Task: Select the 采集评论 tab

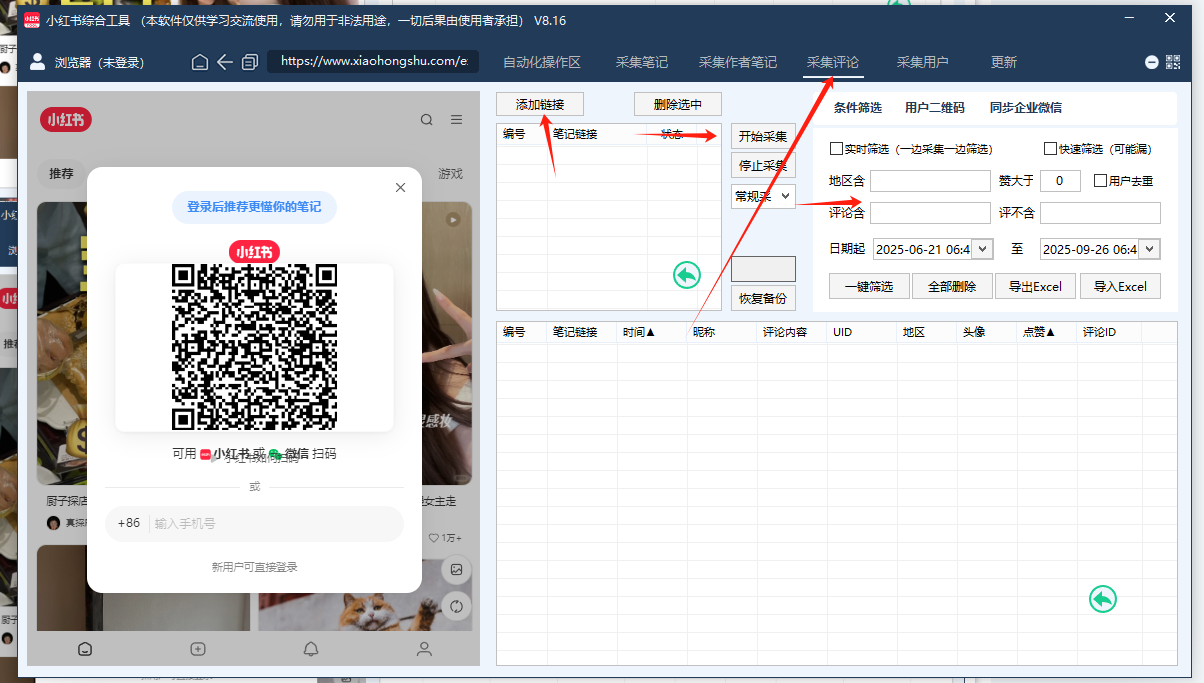Action: click(x=832, y=62)
